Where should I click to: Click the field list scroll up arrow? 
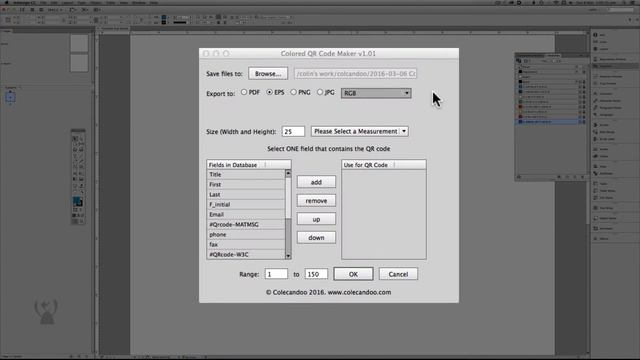click(x=288, y=173)
